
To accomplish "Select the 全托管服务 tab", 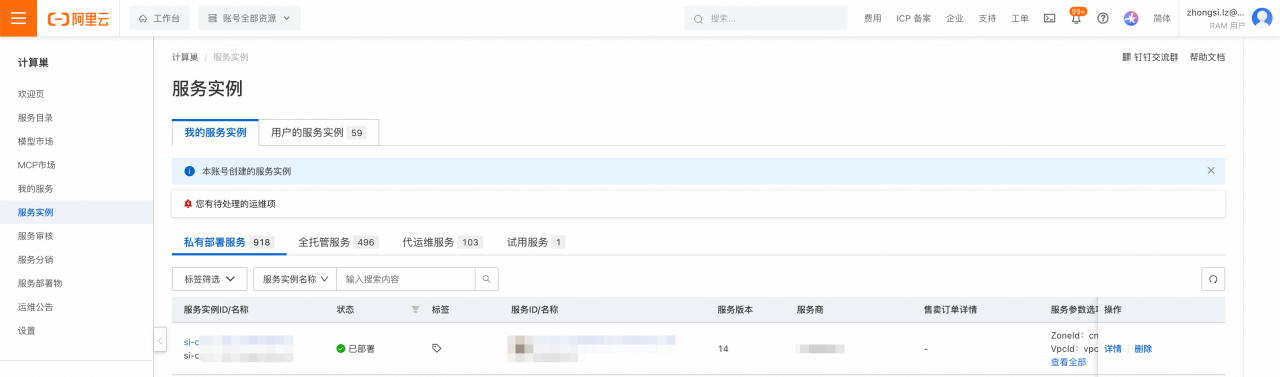I will [338, 242].
